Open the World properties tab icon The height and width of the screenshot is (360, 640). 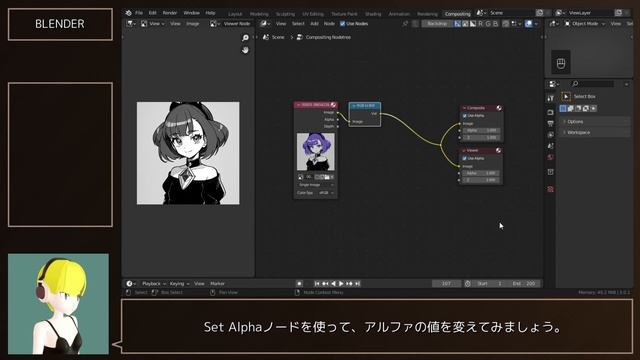coord(551,158)
